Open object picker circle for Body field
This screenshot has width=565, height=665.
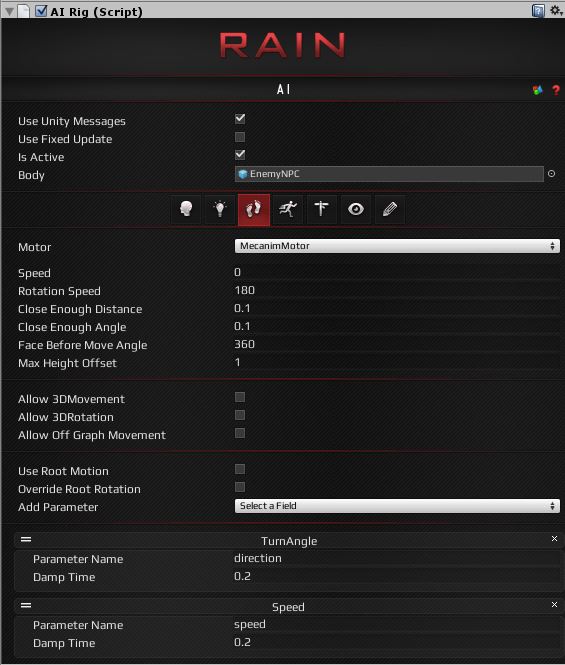(551, 173)
